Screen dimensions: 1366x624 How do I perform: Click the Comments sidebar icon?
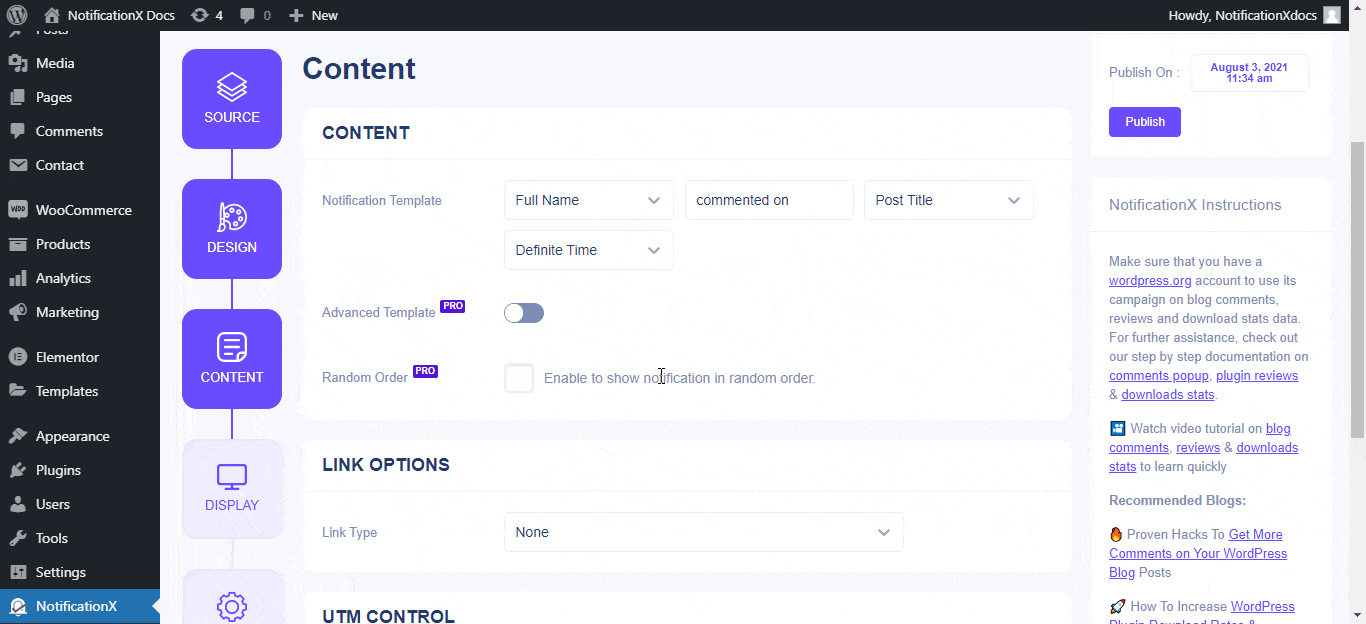click(17, 131)
